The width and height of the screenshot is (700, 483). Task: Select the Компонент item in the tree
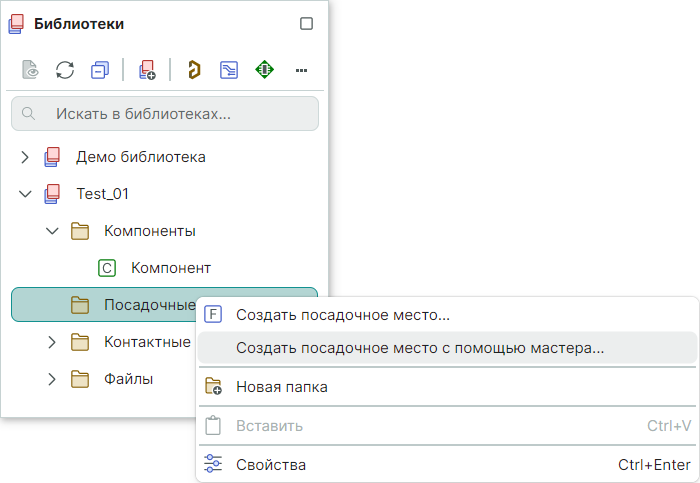[170, 268]
